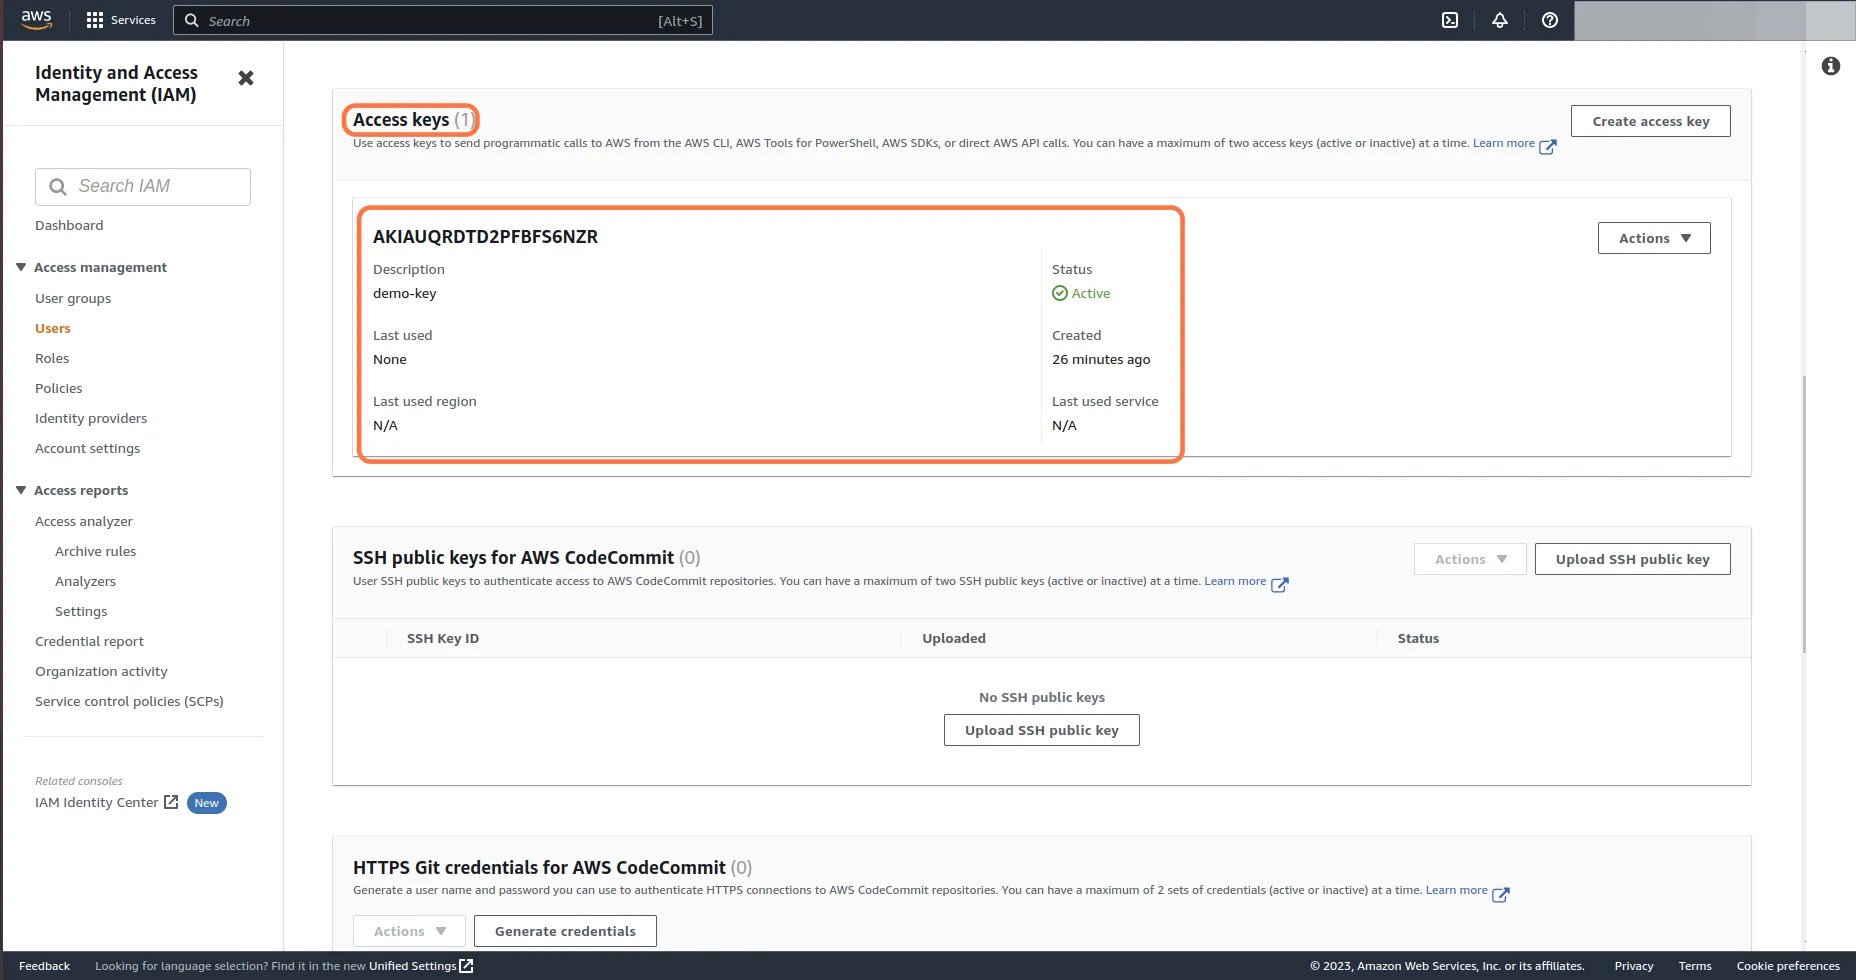Open the notifications bell
Screen dimensions: 1856x980
(x=1499, y=20)
